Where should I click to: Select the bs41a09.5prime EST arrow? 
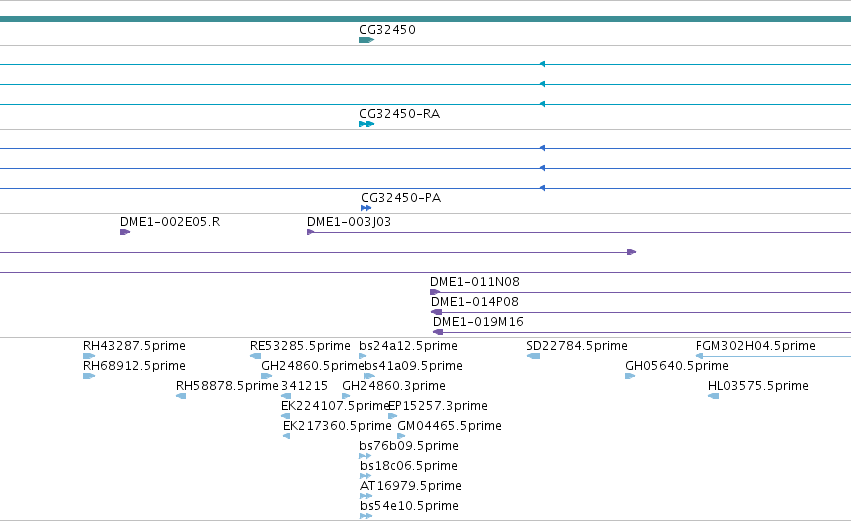(369, 377)
